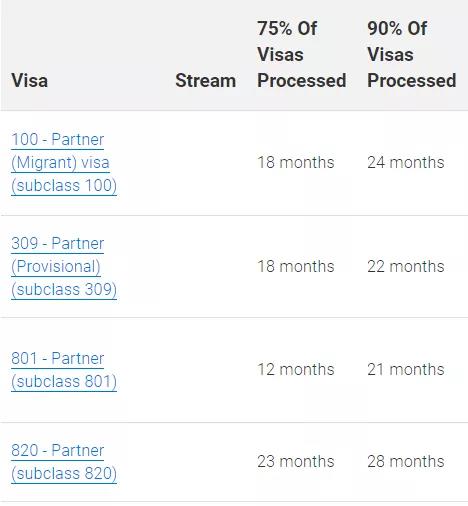Viewport: 468px width, 506px height.
Task: Select the 22 months cell
Action: [406, 267]
